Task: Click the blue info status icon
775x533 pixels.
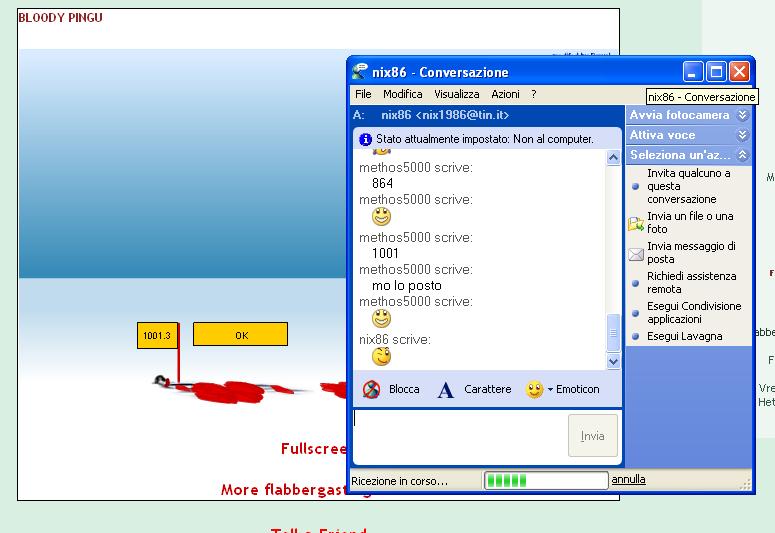Action: (x=365, y=139)
